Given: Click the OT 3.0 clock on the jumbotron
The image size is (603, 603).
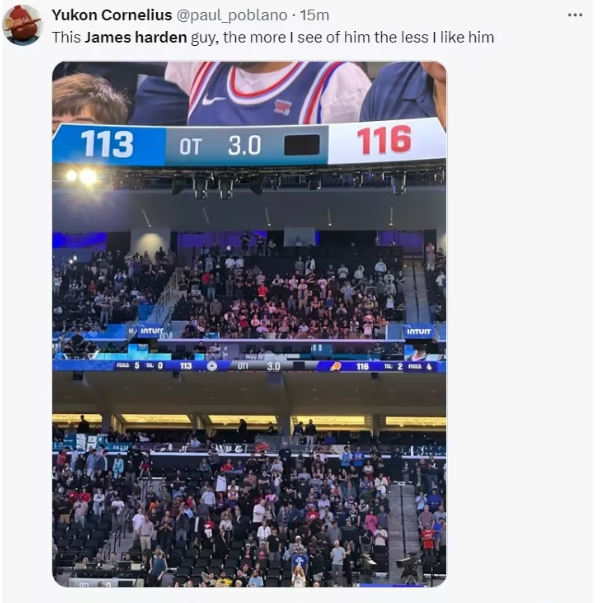Looking at the screenshot, I should (x=220, y=146).
